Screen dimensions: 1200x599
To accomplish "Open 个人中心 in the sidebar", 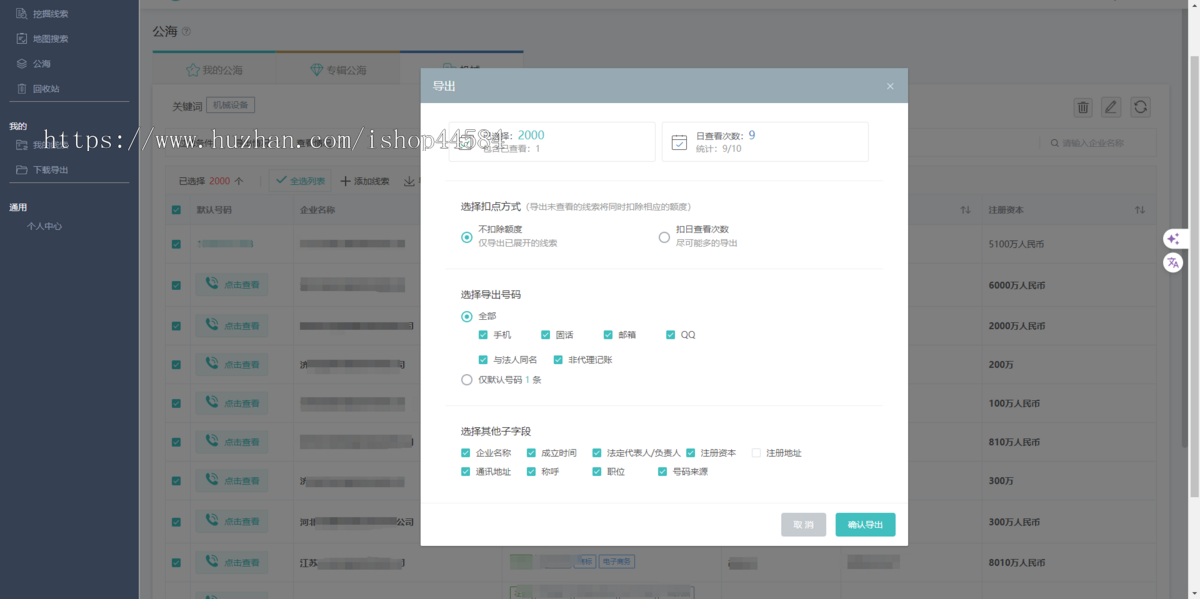I will [x=44, y=226].
